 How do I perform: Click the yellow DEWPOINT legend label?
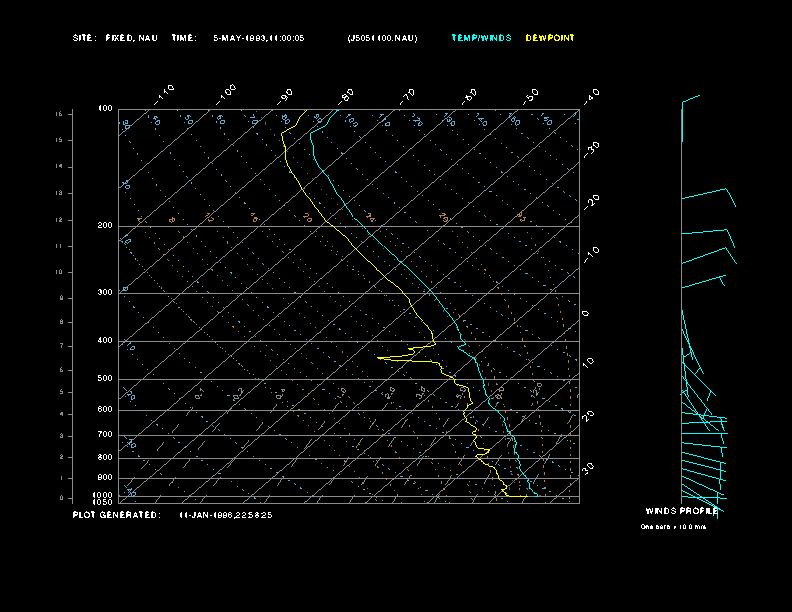[x=550, y=38]
